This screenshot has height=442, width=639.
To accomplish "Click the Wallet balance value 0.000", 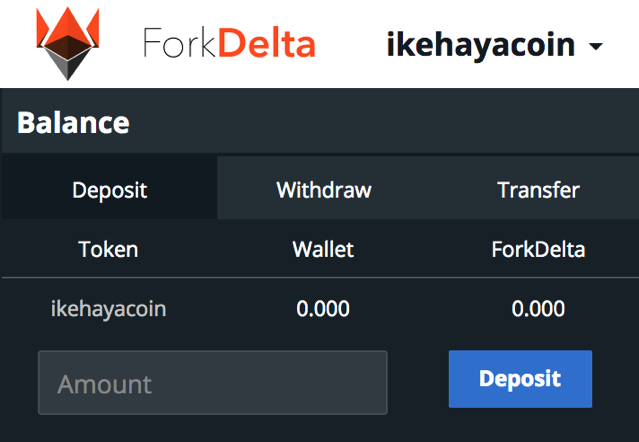I will click(323, 308).
